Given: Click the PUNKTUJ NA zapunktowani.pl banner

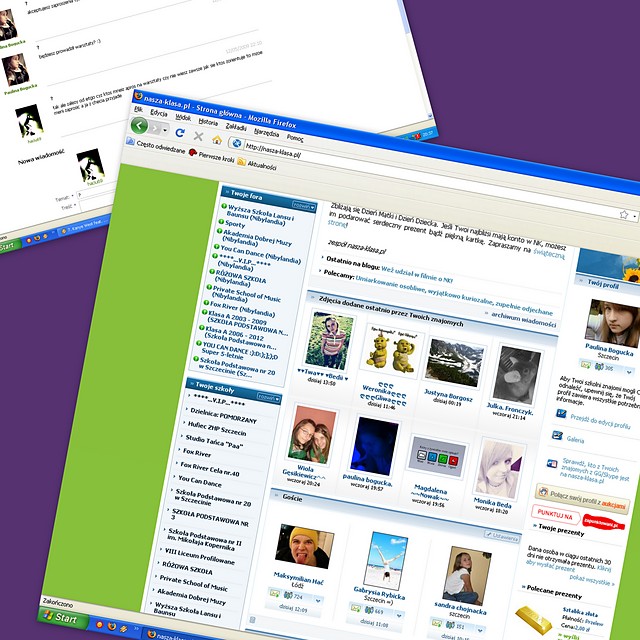Looking at the screenshot, I should (x=578, y=519).
